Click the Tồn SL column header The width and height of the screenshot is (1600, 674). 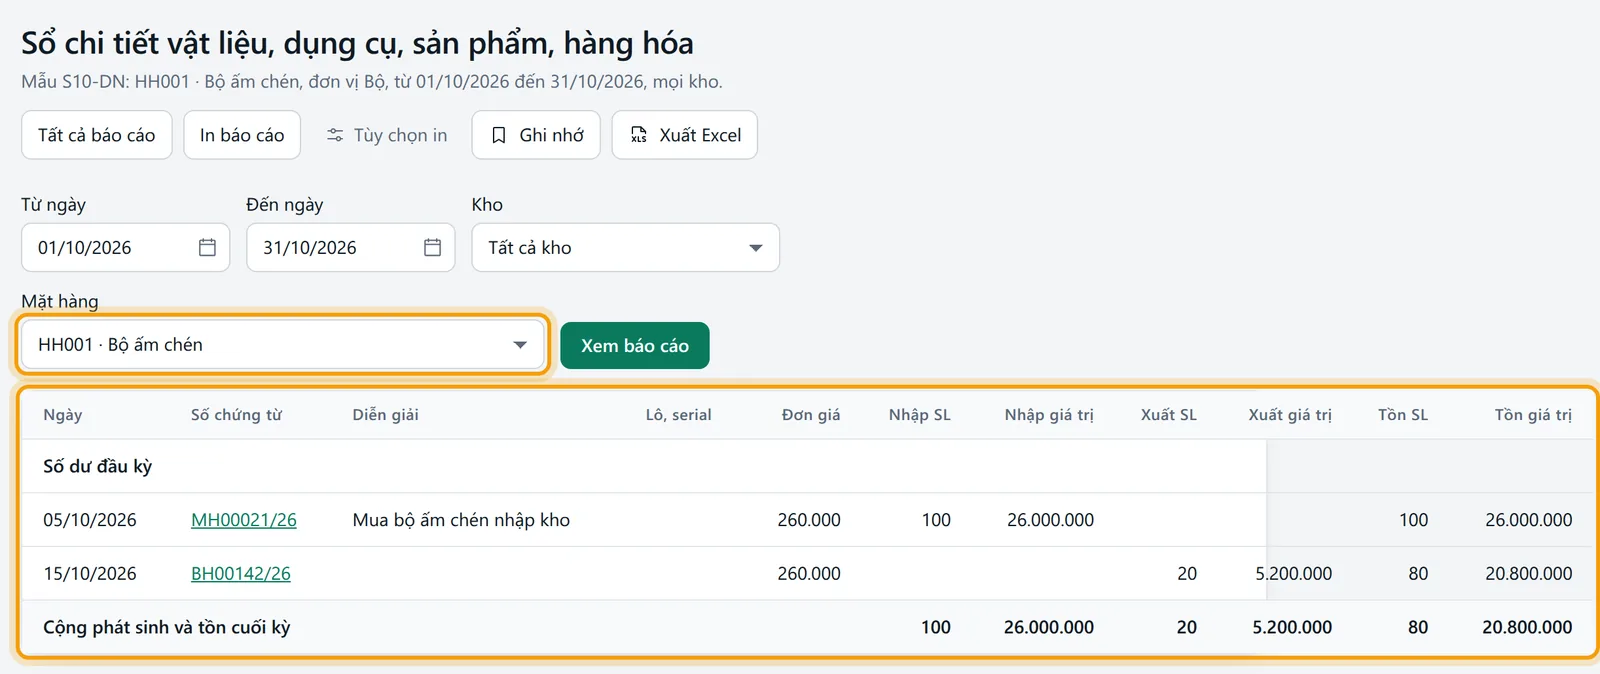point(1403,415)
